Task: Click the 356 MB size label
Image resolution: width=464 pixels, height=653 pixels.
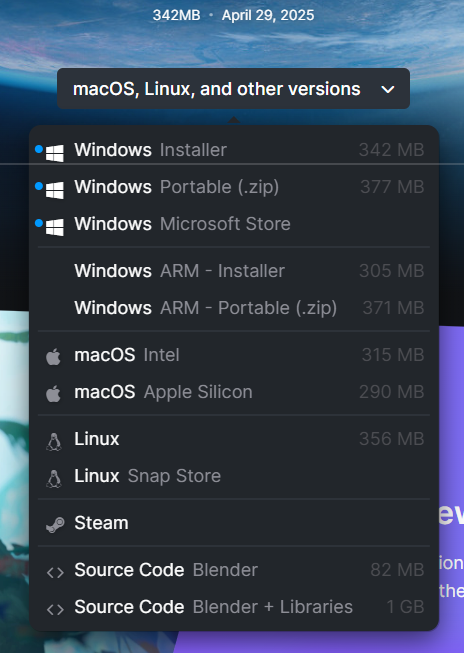Action: (392, 439)
